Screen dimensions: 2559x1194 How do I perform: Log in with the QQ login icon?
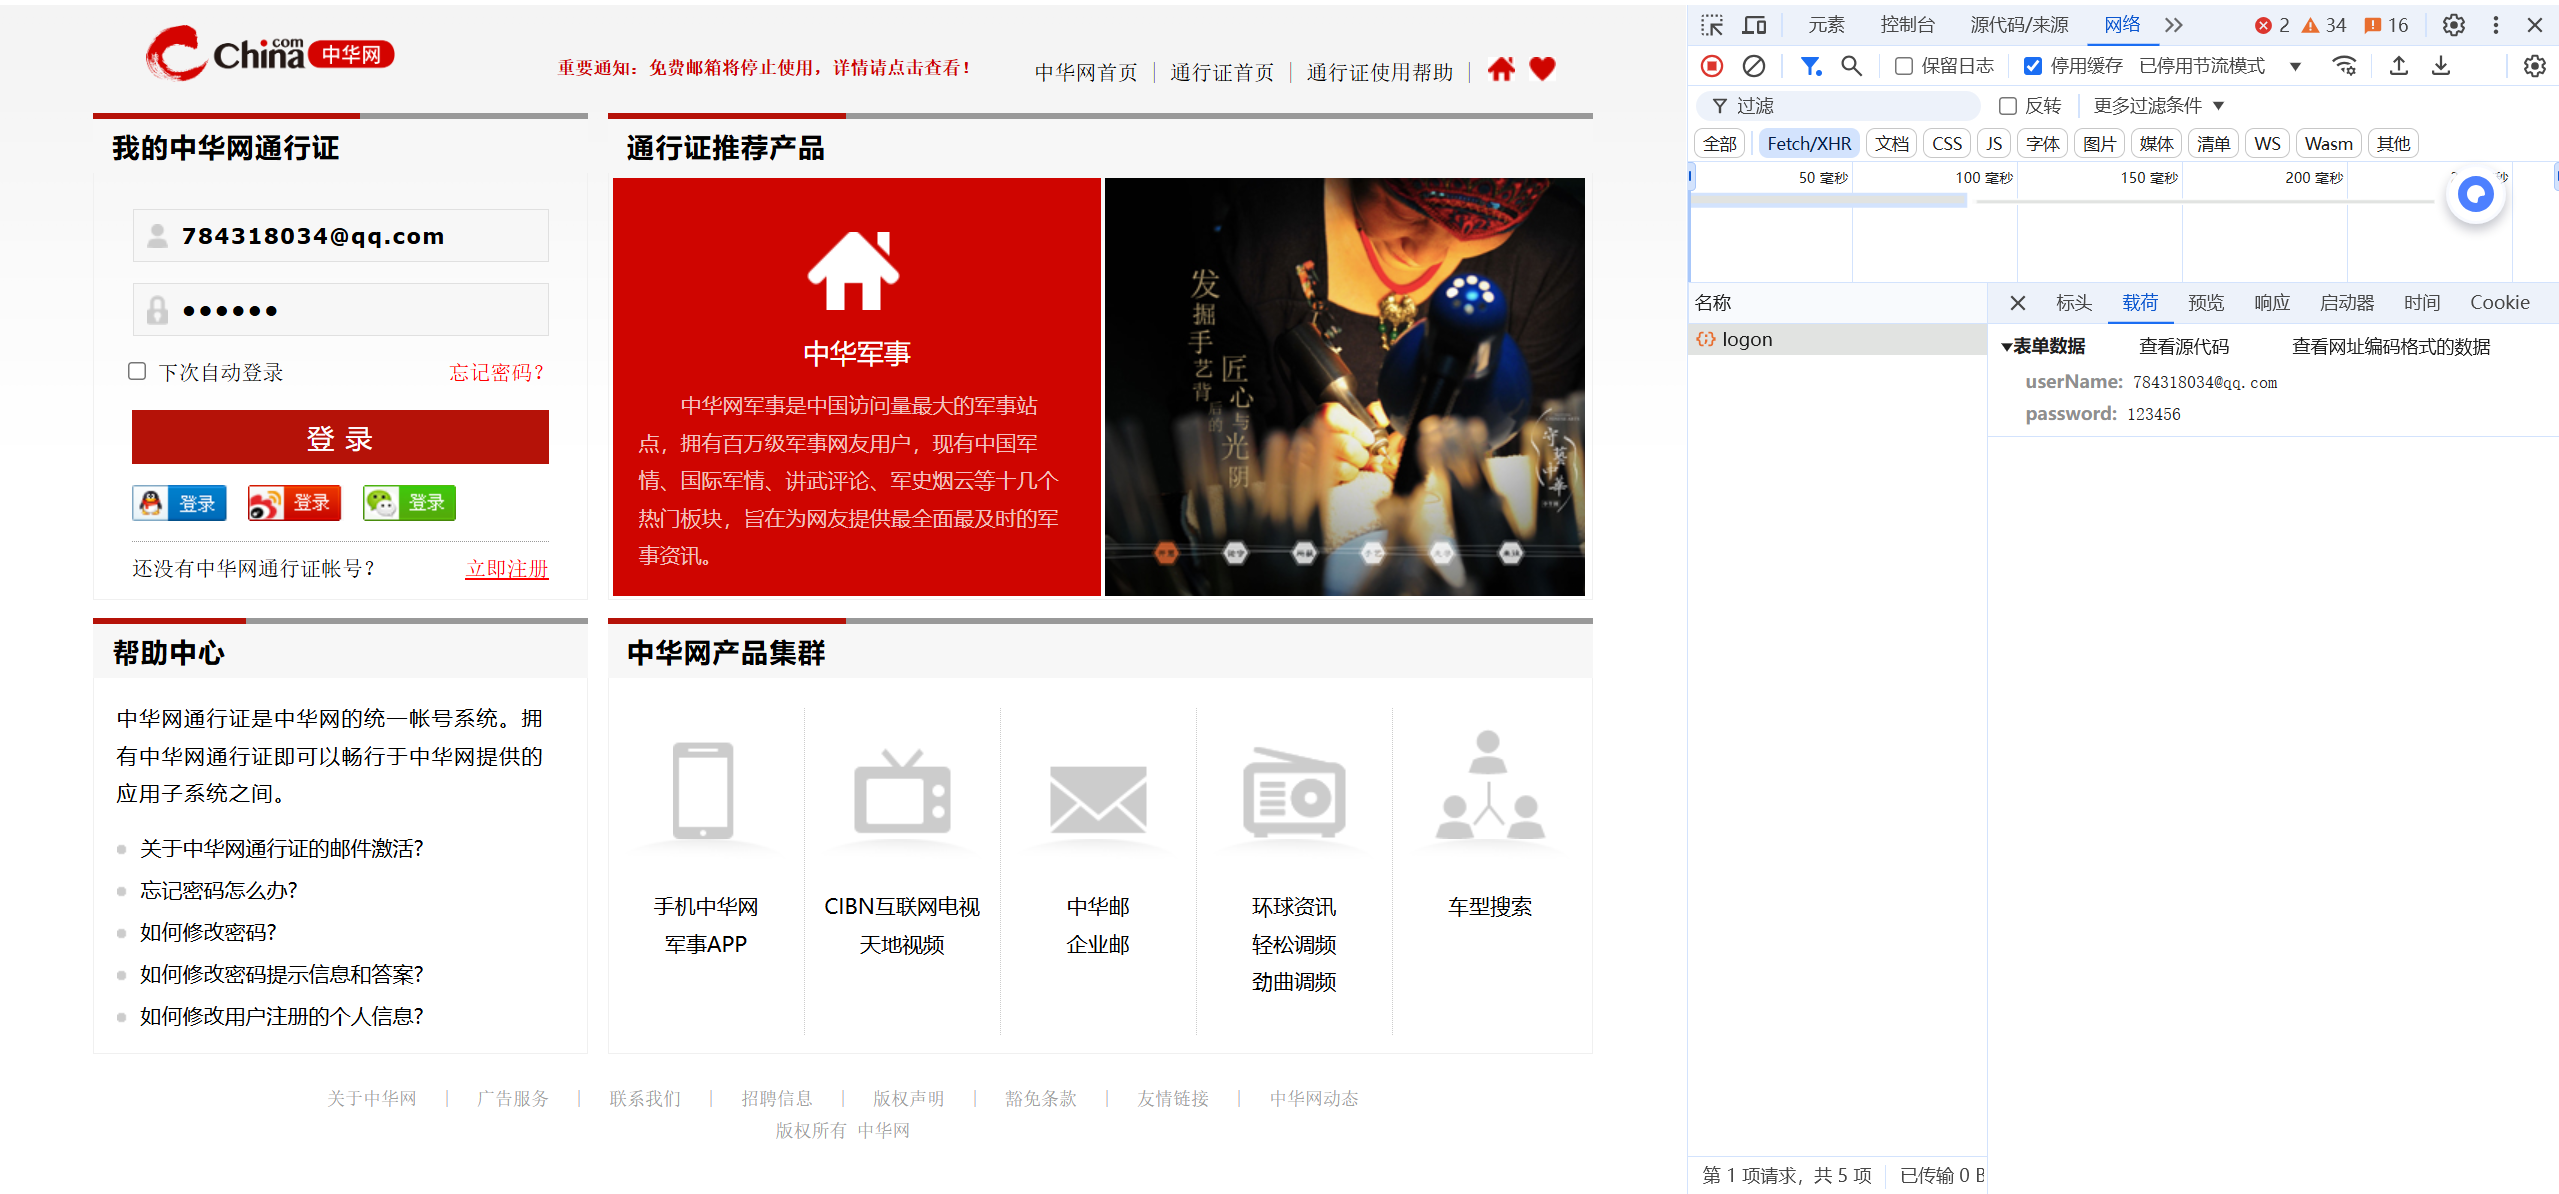tap(179, 503)
